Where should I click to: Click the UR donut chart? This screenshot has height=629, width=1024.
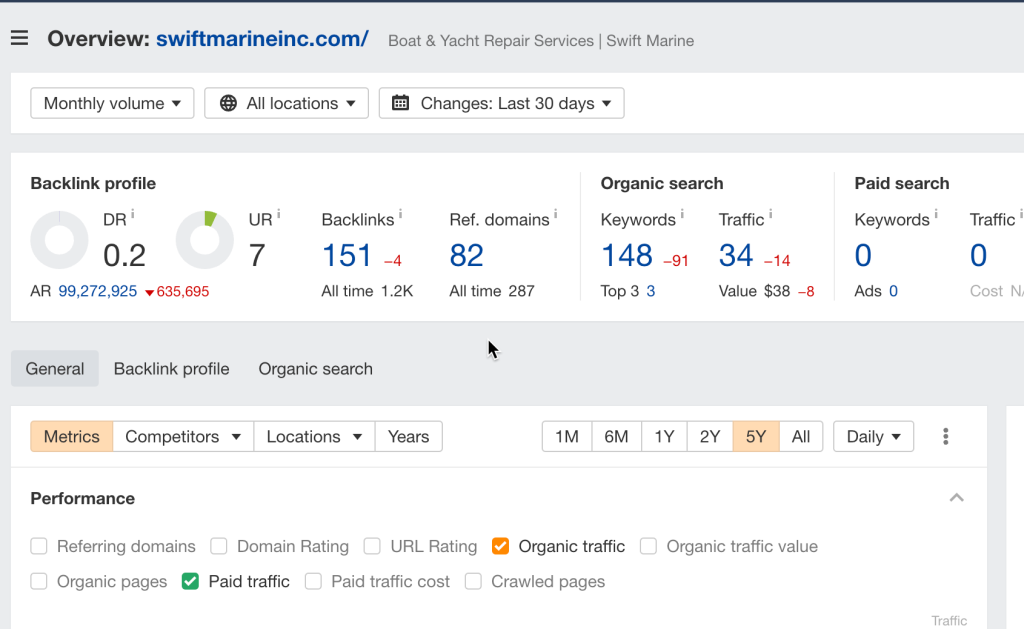pyautogui.click(x=204, y=241)
